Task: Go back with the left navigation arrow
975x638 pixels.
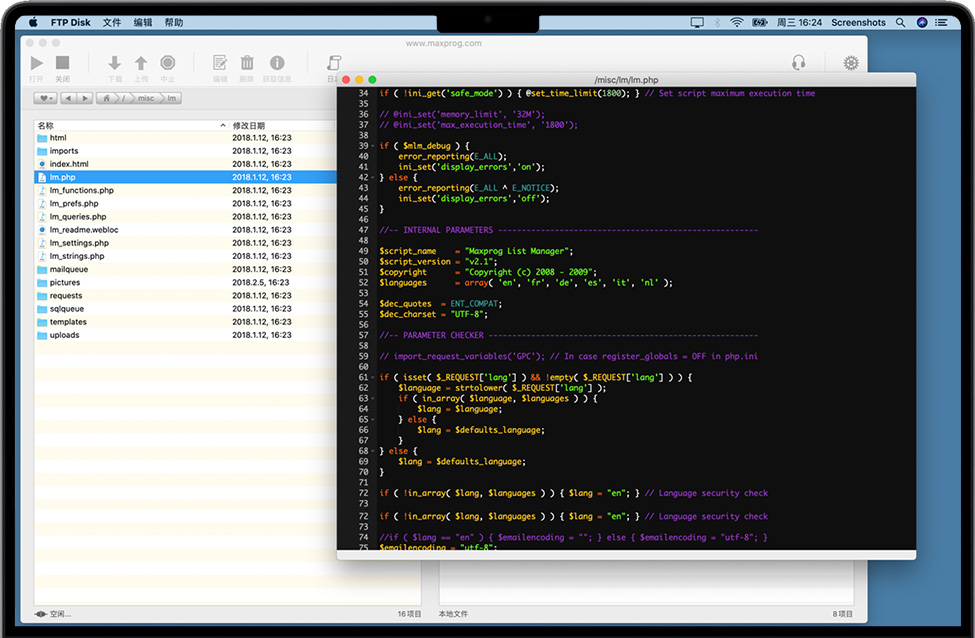Action: (x=67, y=98)
